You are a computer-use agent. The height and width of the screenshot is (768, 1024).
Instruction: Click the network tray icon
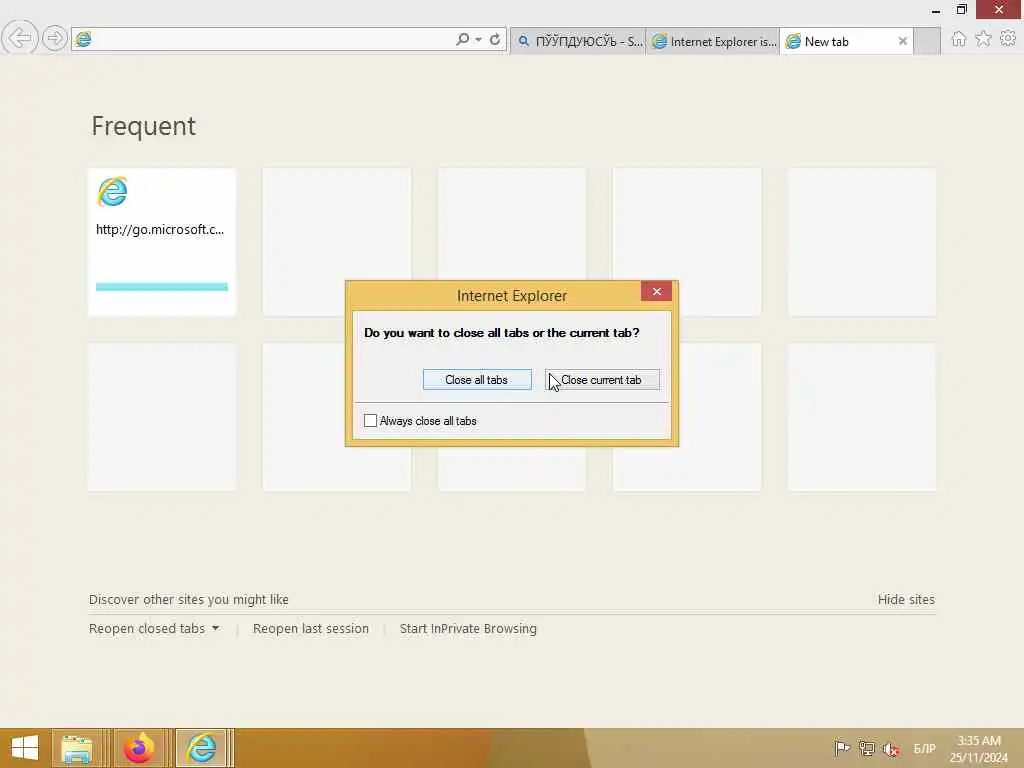tap(867, 748)
